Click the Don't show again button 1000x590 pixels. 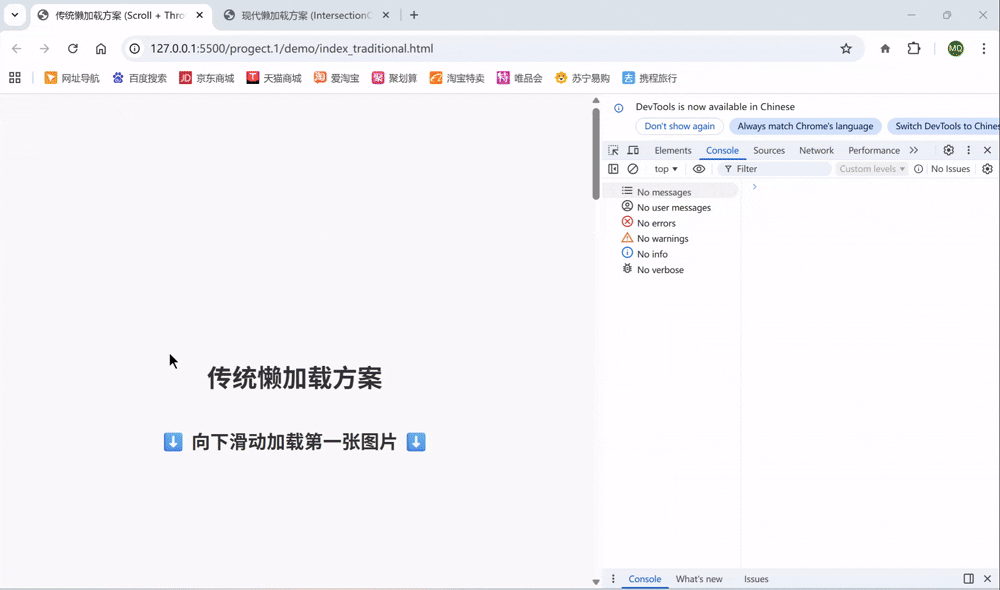coord(679,126)
